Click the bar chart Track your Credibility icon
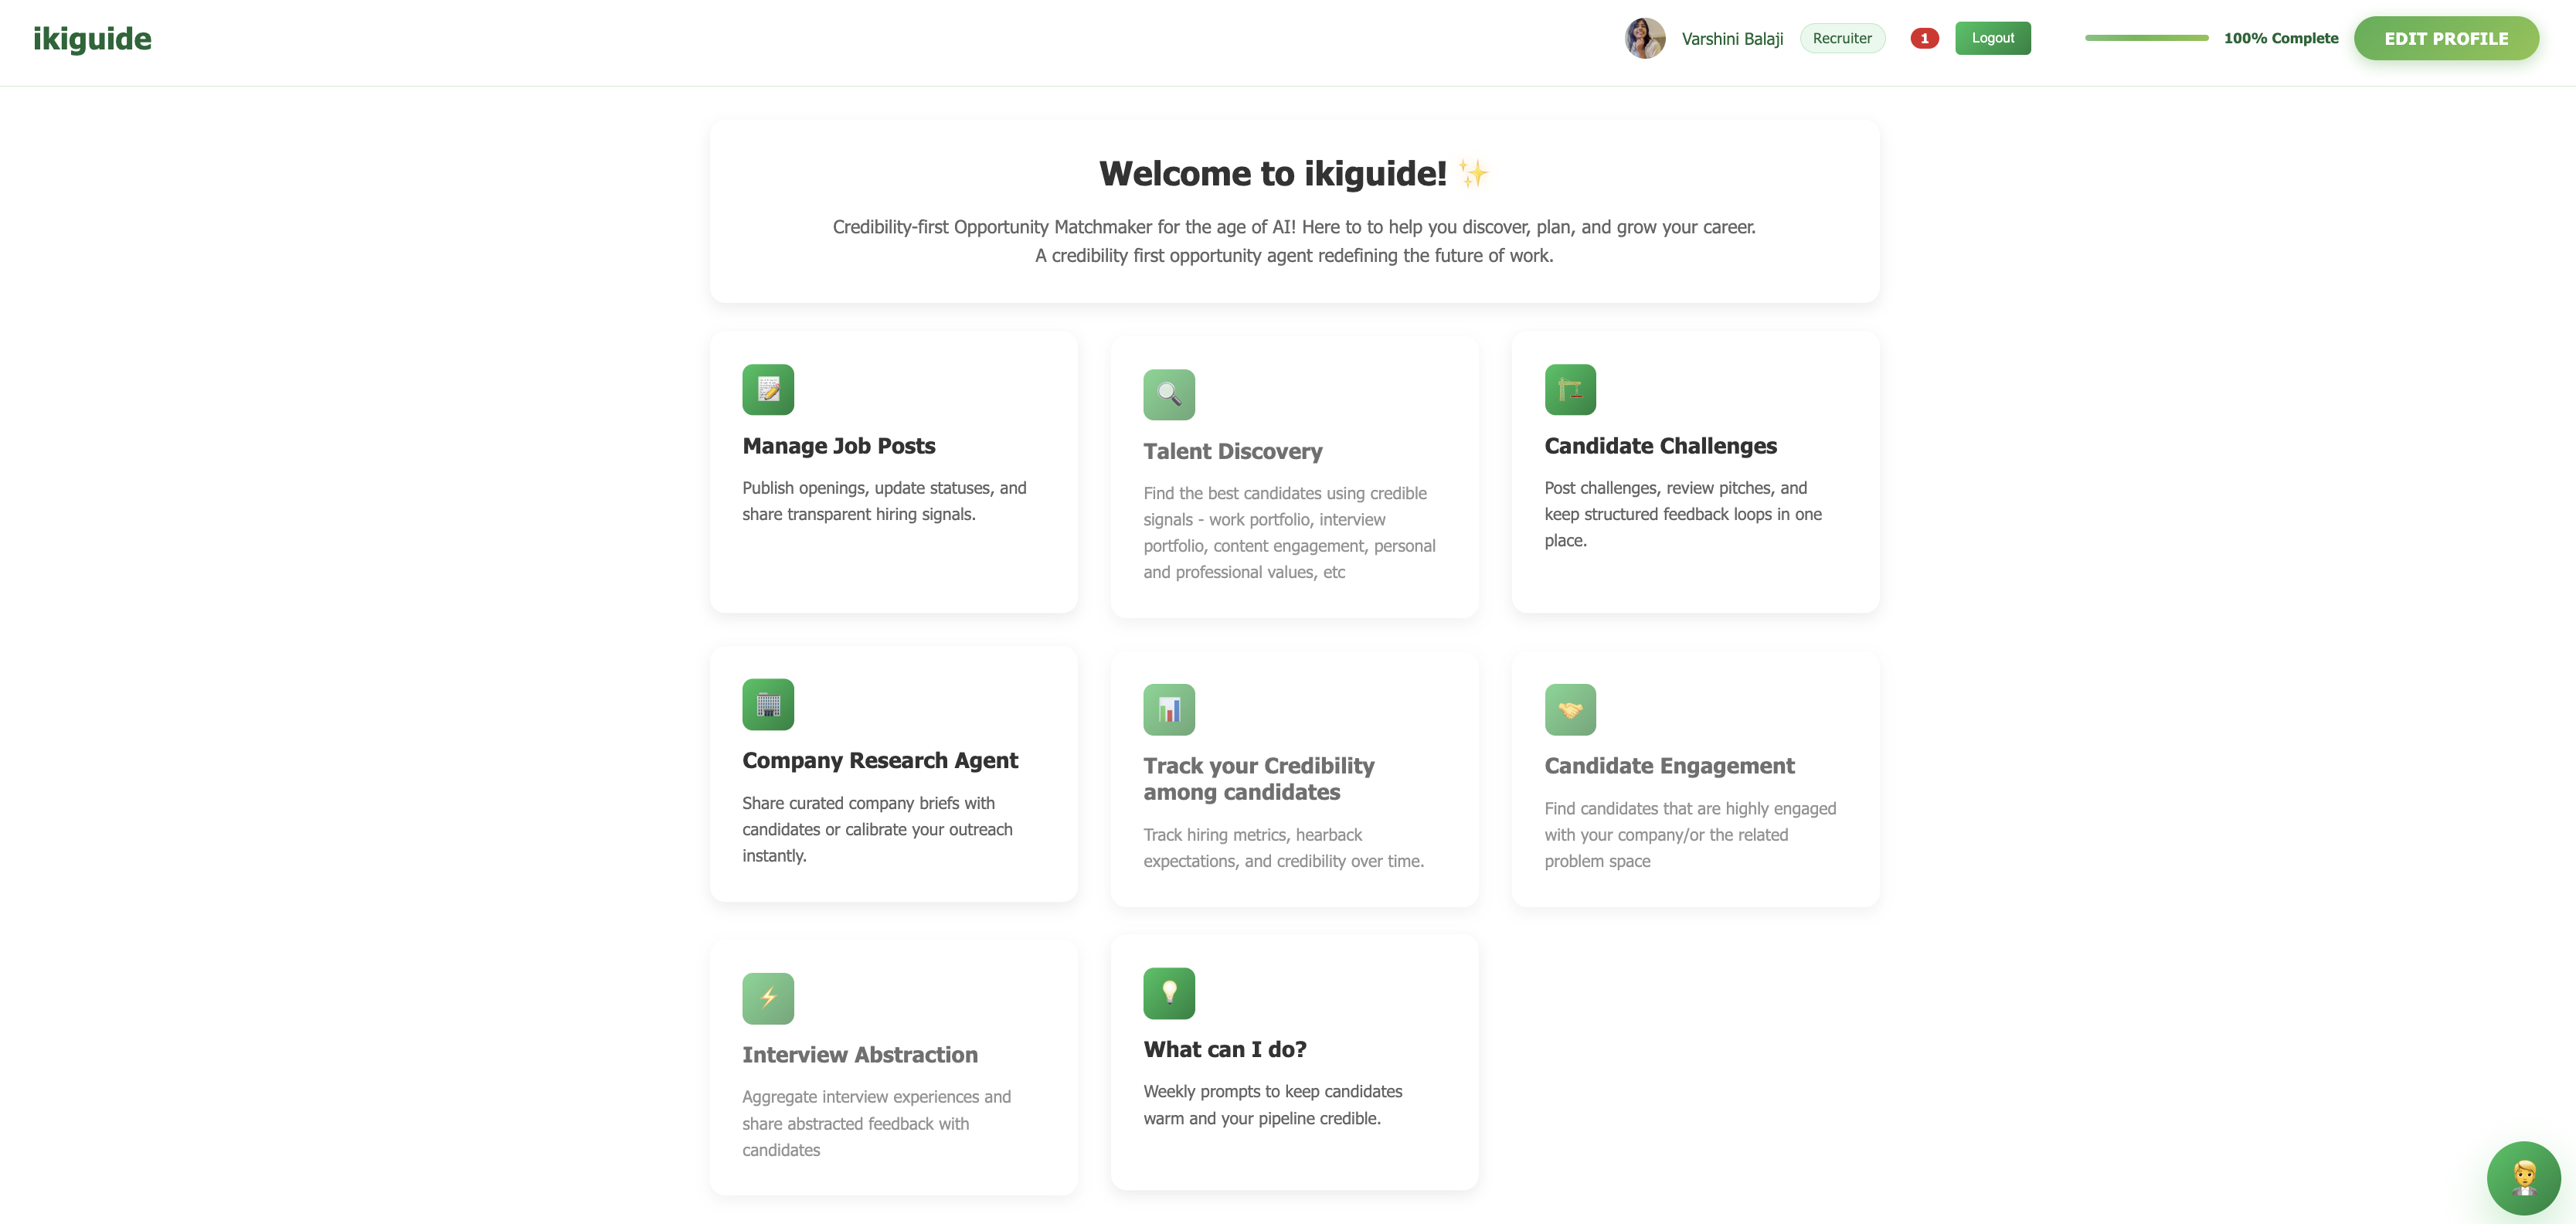2576x1224 pixels. point(1169,710)
